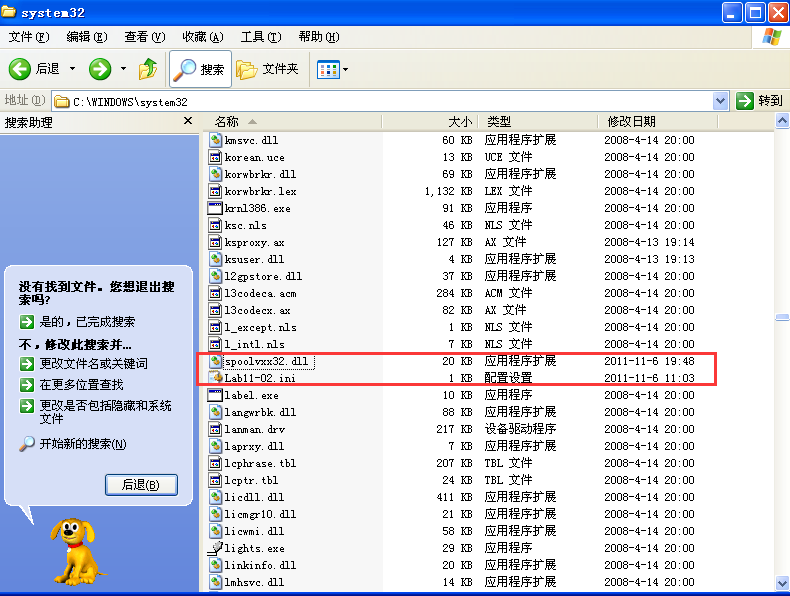
Task: Select the Lab11-02.ini file icon
Action: tap(215, 378)
